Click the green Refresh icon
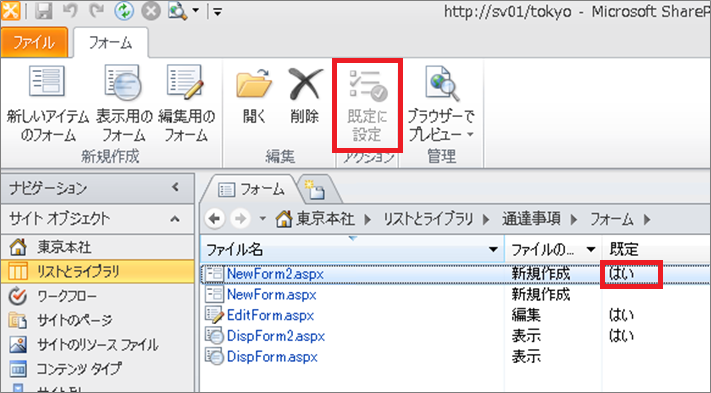This screenshot has width=711, height=393. [x=124, y=11]
